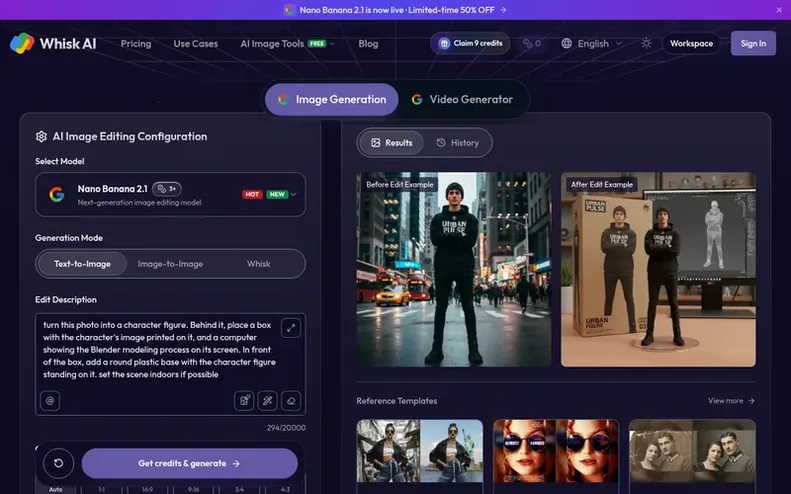
Task: Open the After Edit Example image
Action: pyautogui.click(x=658, y=269)
